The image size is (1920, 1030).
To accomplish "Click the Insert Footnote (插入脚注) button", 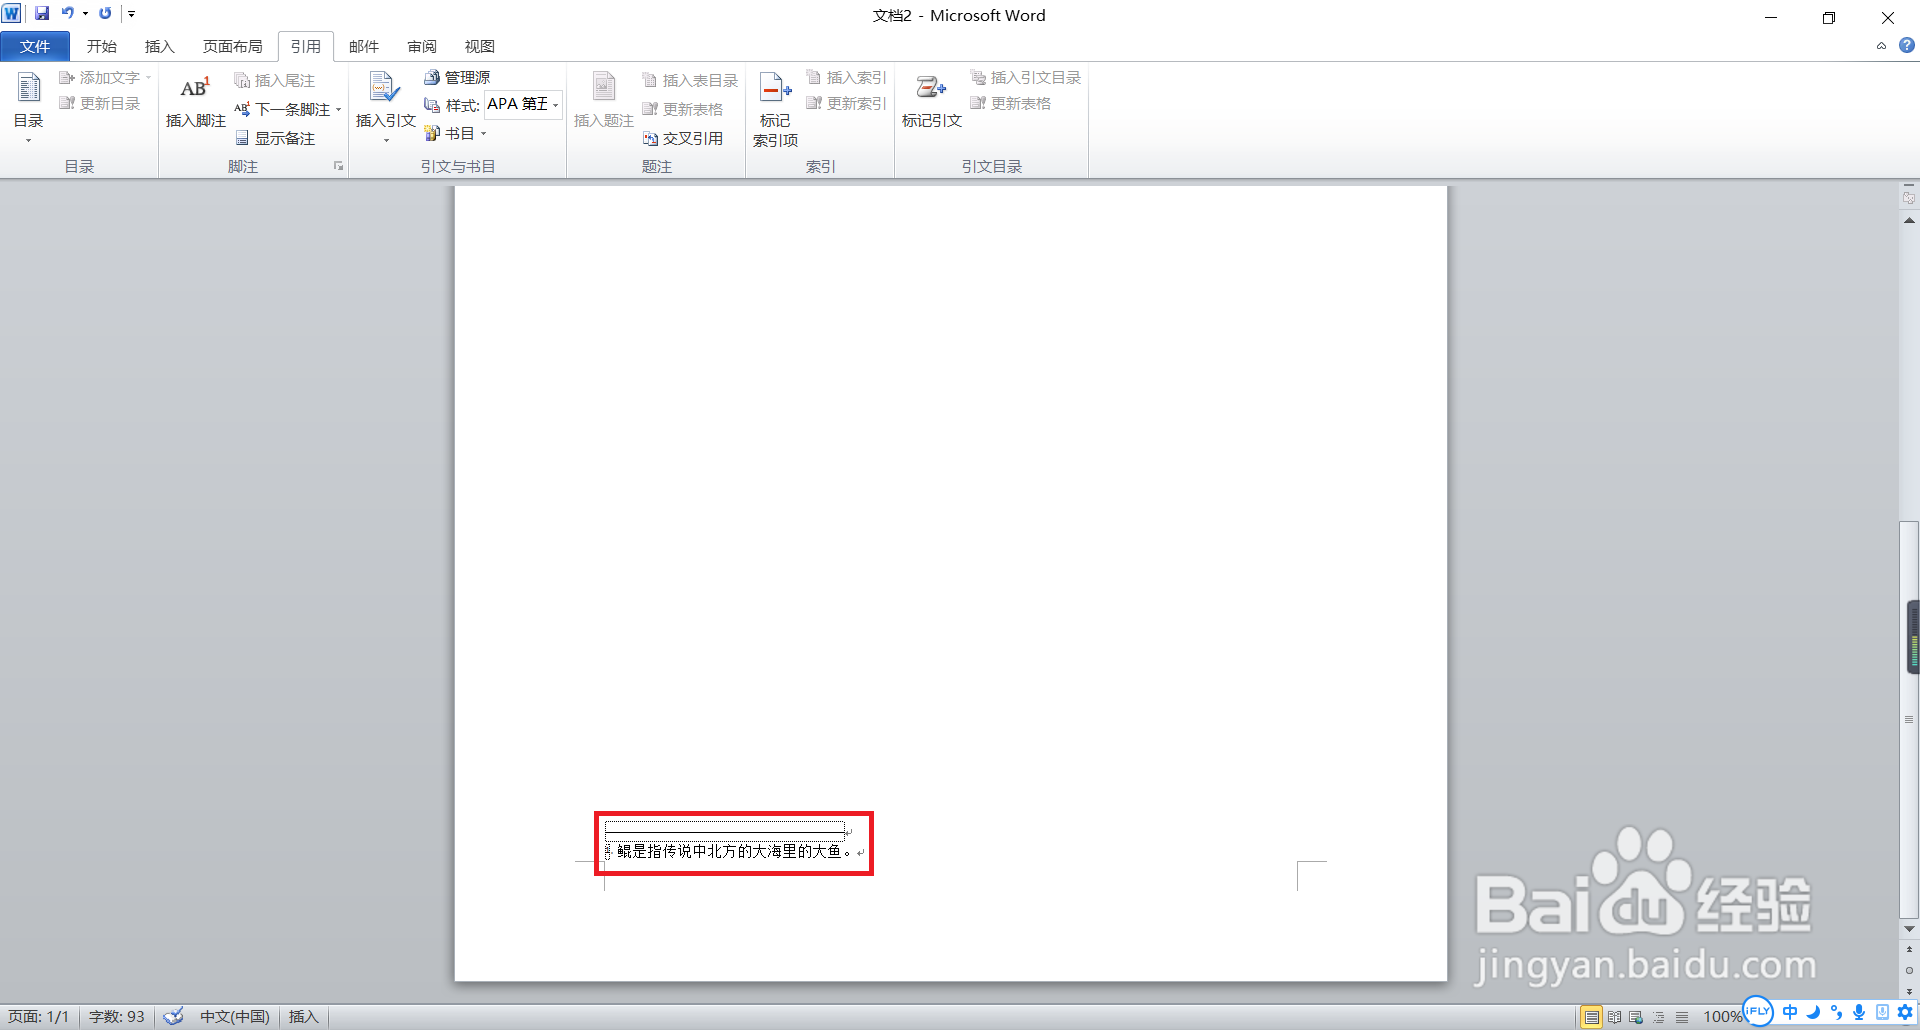I will point(195,102).
